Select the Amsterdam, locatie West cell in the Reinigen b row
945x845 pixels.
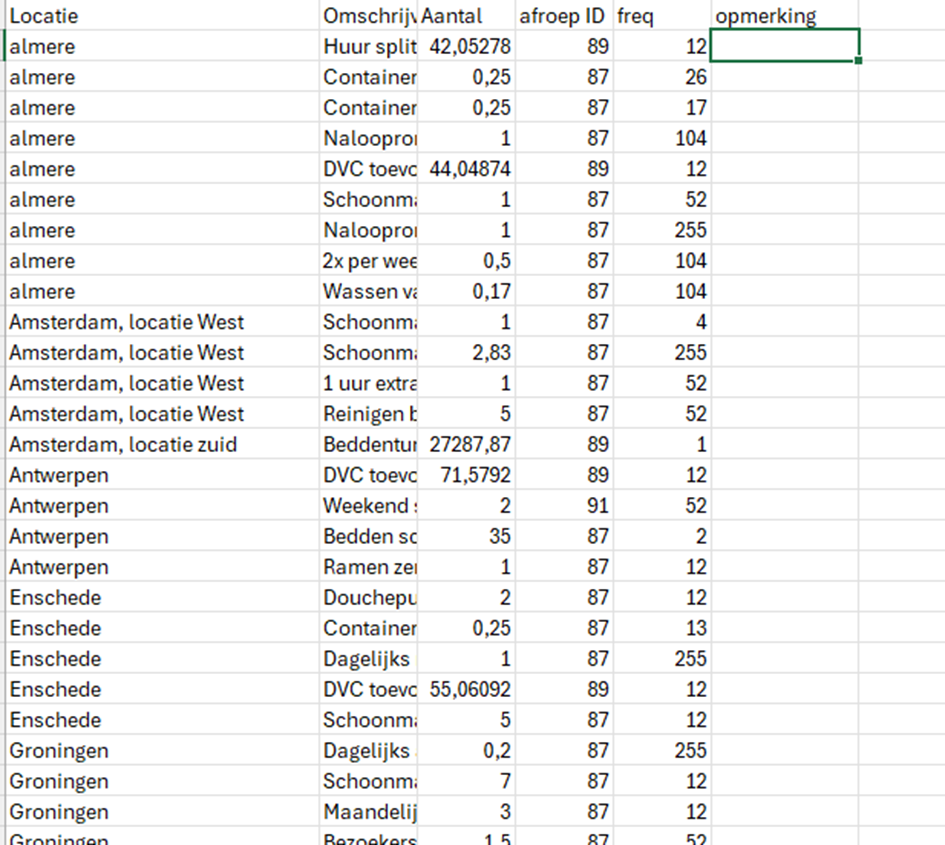[162, 413]
